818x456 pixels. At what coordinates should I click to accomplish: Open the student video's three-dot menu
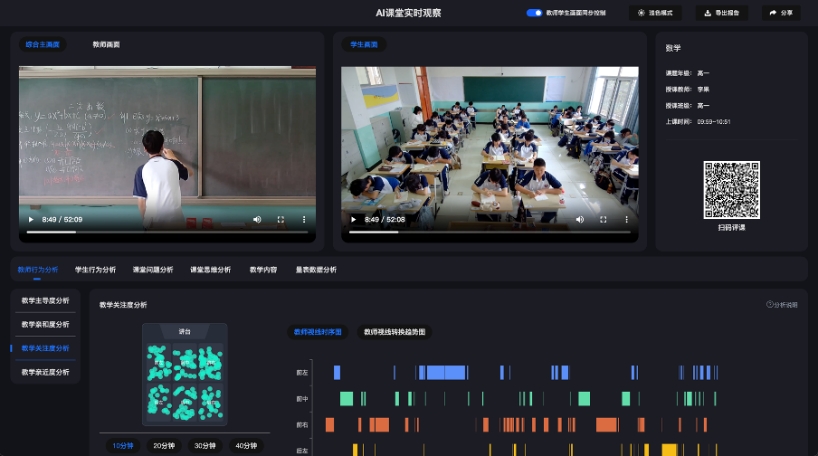click(x=626, y=219)
